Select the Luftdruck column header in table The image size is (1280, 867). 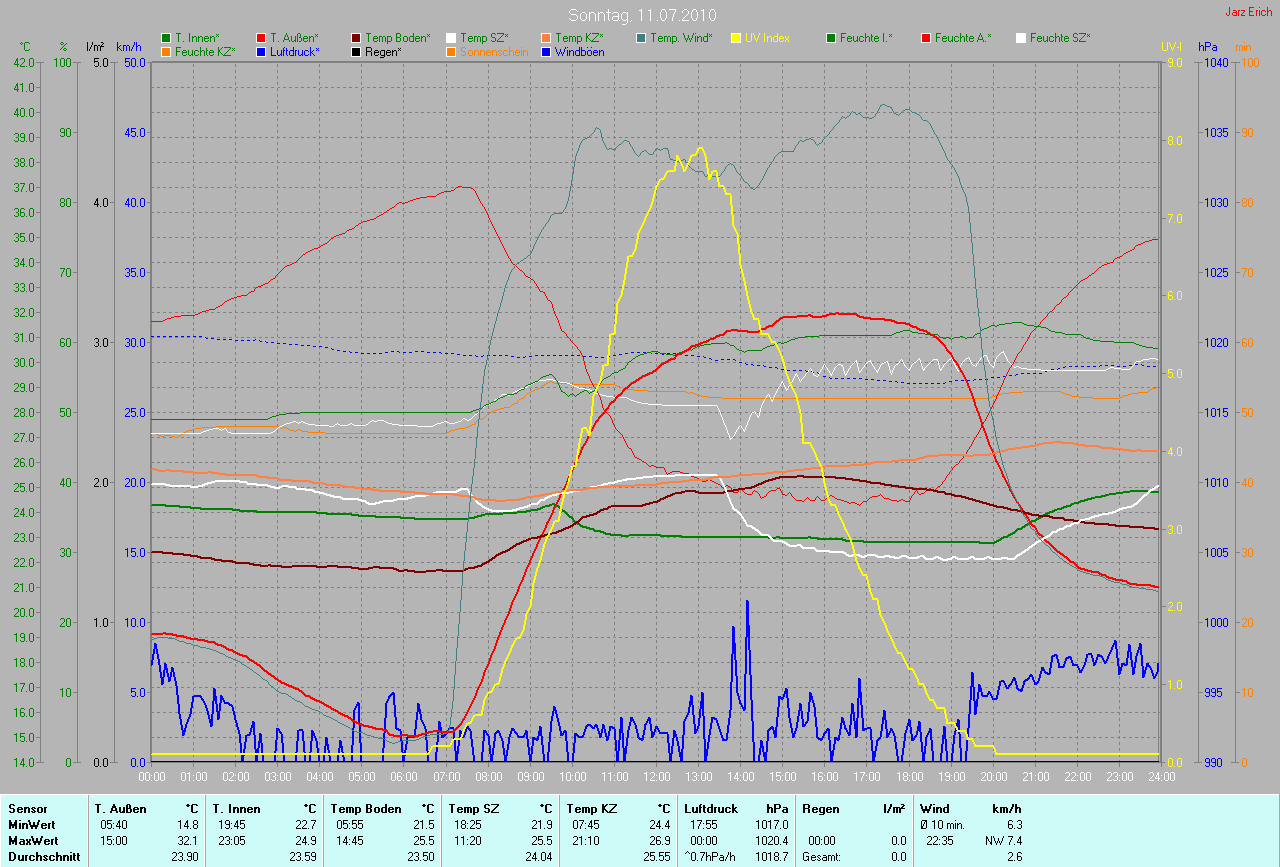point(711,808)
